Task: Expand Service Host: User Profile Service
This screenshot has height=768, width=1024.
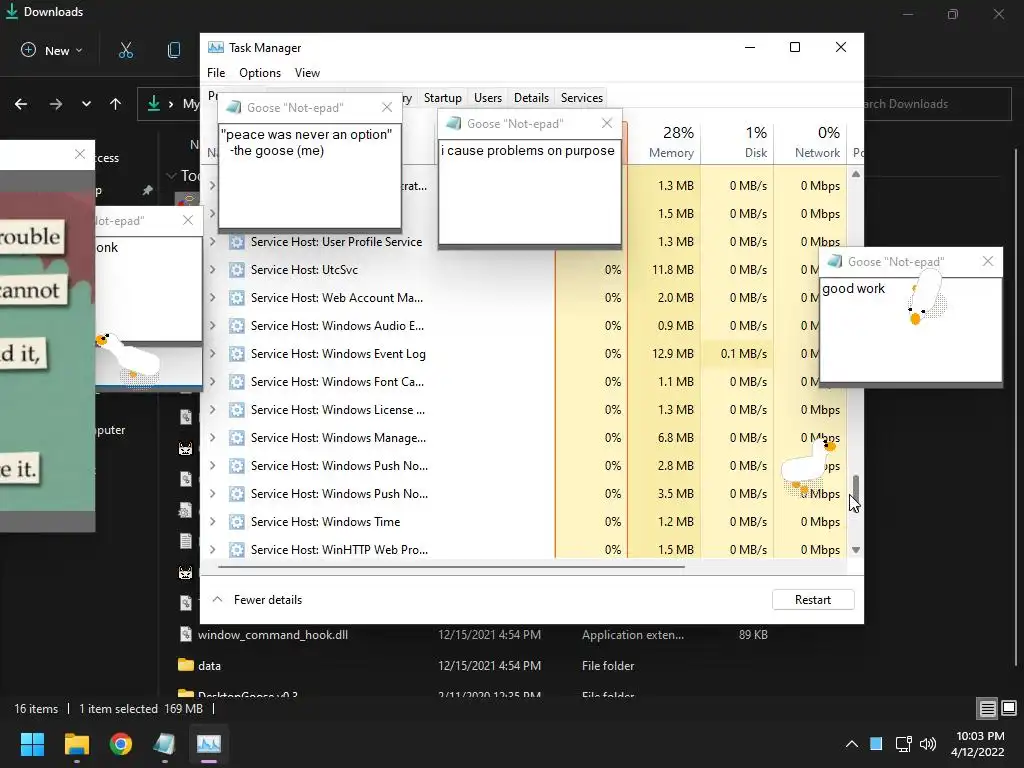Action: coord(212,242)
